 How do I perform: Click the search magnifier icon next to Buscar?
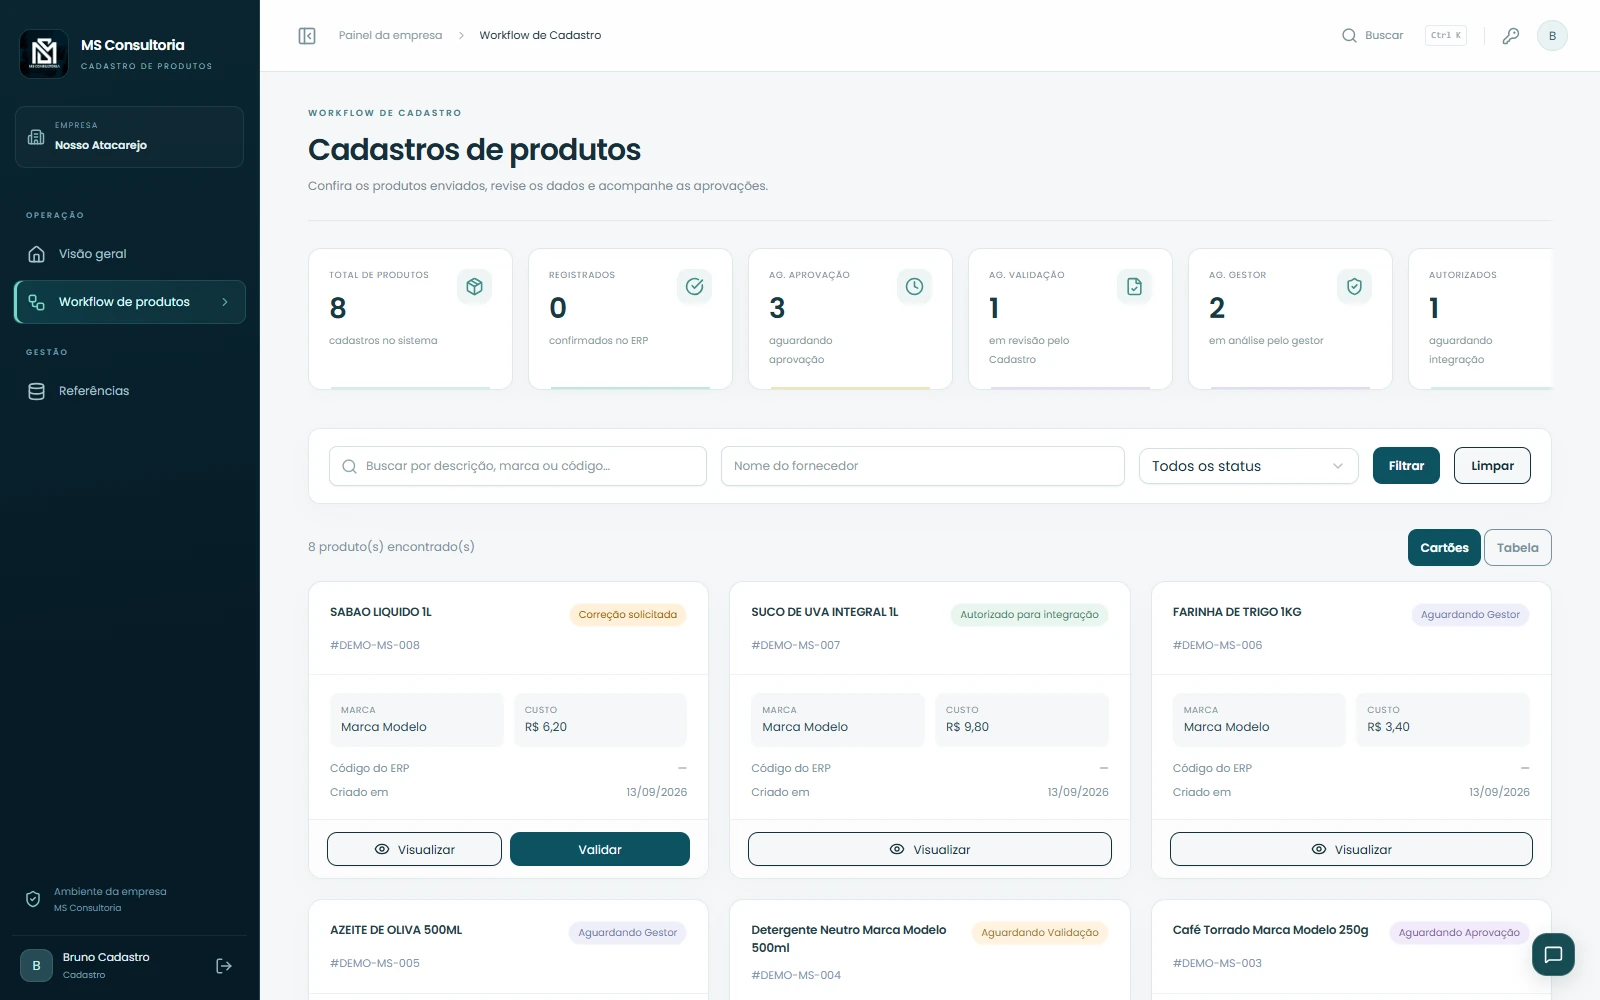1349,36
